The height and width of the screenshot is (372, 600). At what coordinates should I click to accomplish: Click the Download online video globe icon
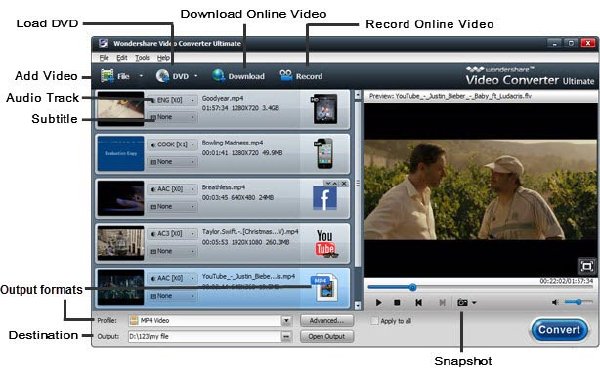point(218,75)
